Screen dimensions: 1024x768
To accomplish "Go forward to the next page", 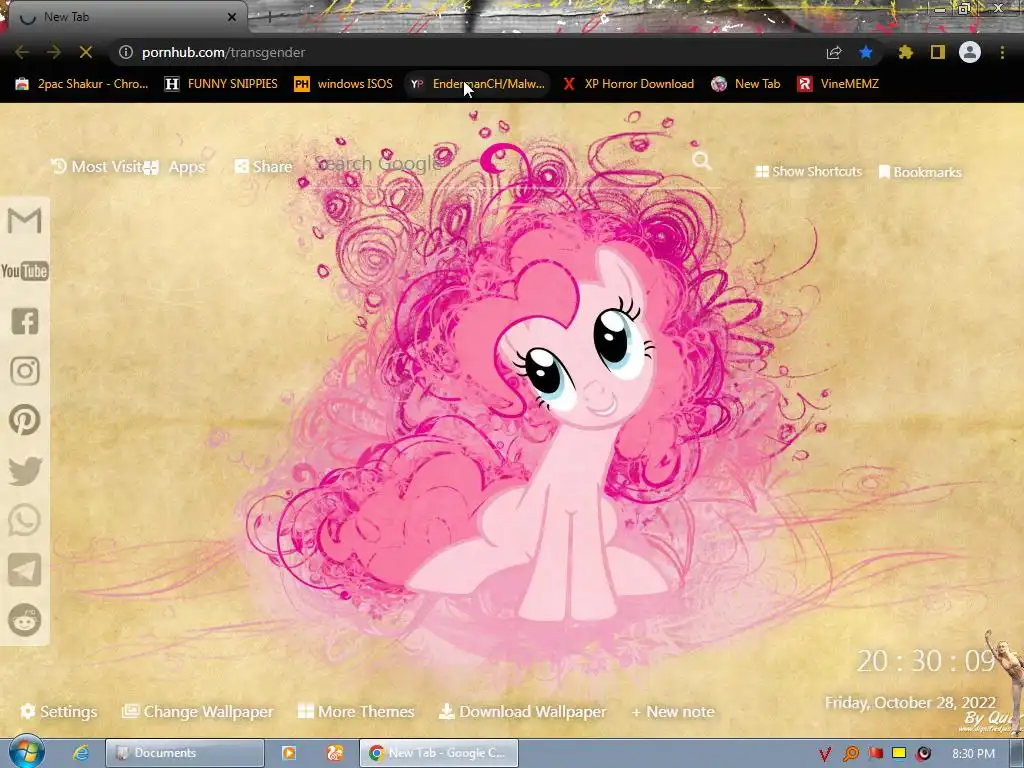I will point(54,52).
